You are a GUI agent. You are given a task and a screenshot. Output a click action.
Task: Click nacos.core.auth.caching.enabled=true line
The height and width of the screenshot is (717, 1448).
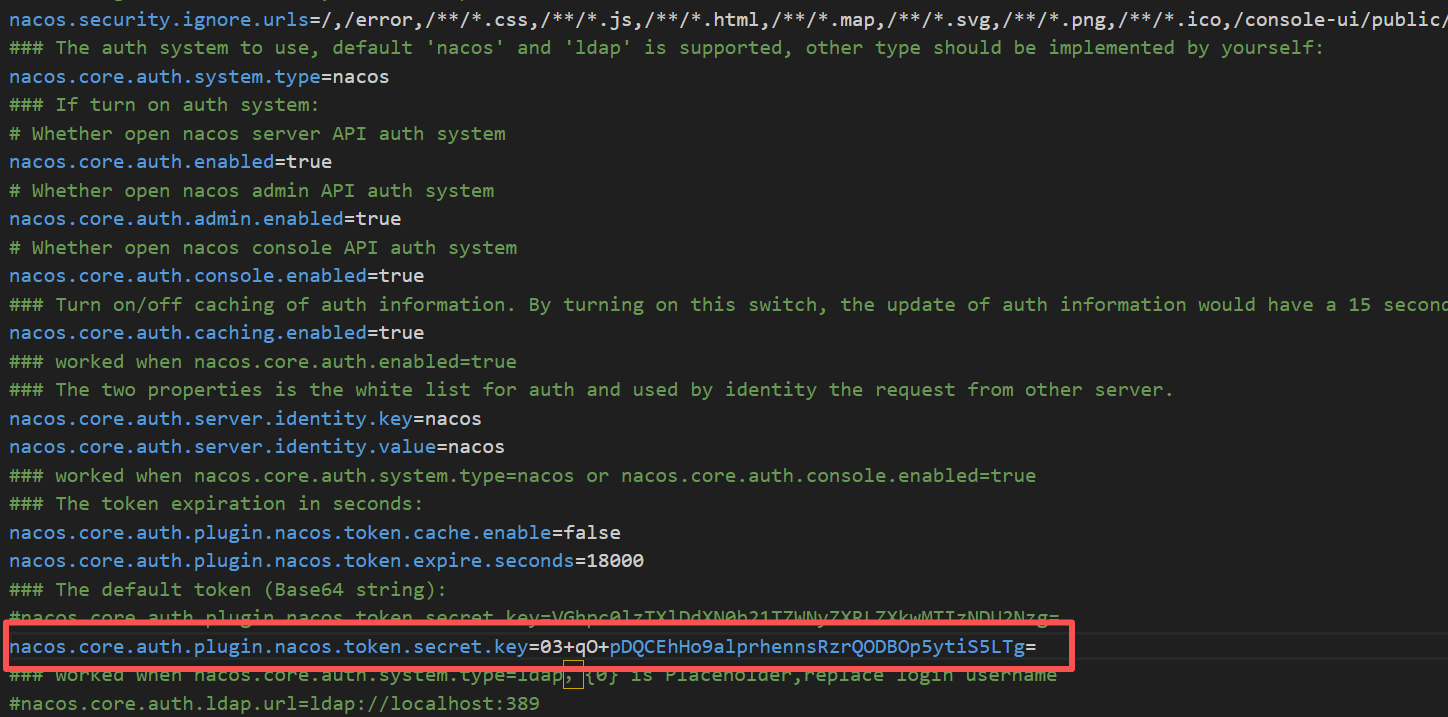(216, 333)
